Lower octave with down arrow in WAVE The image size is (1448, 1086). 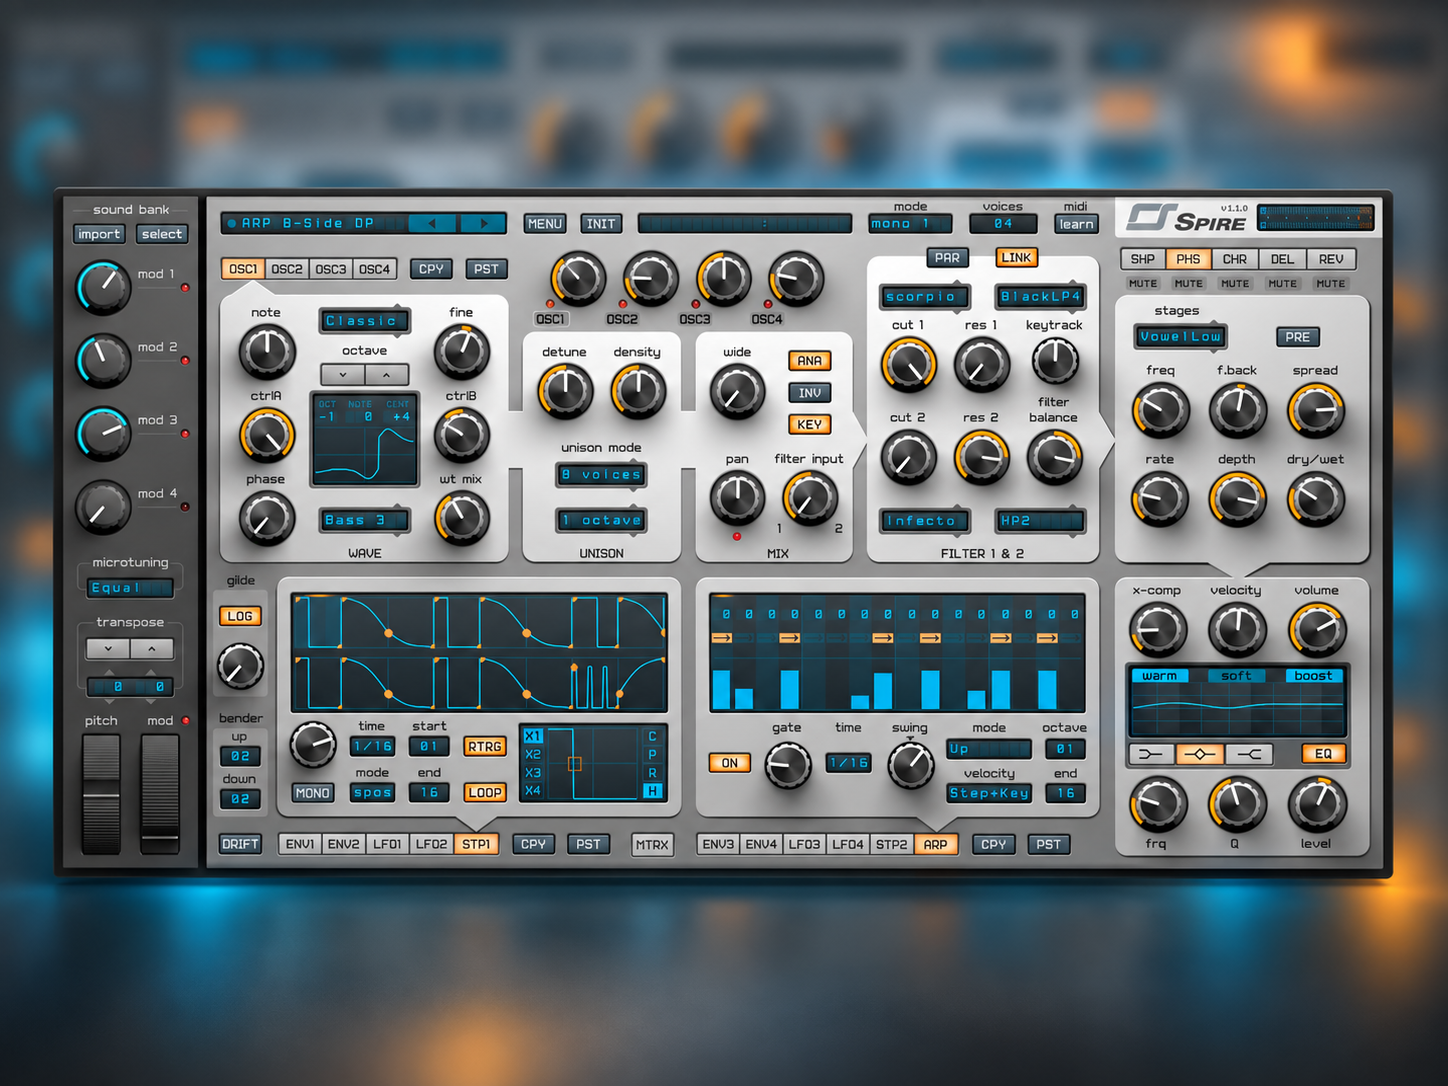(343, 375)
